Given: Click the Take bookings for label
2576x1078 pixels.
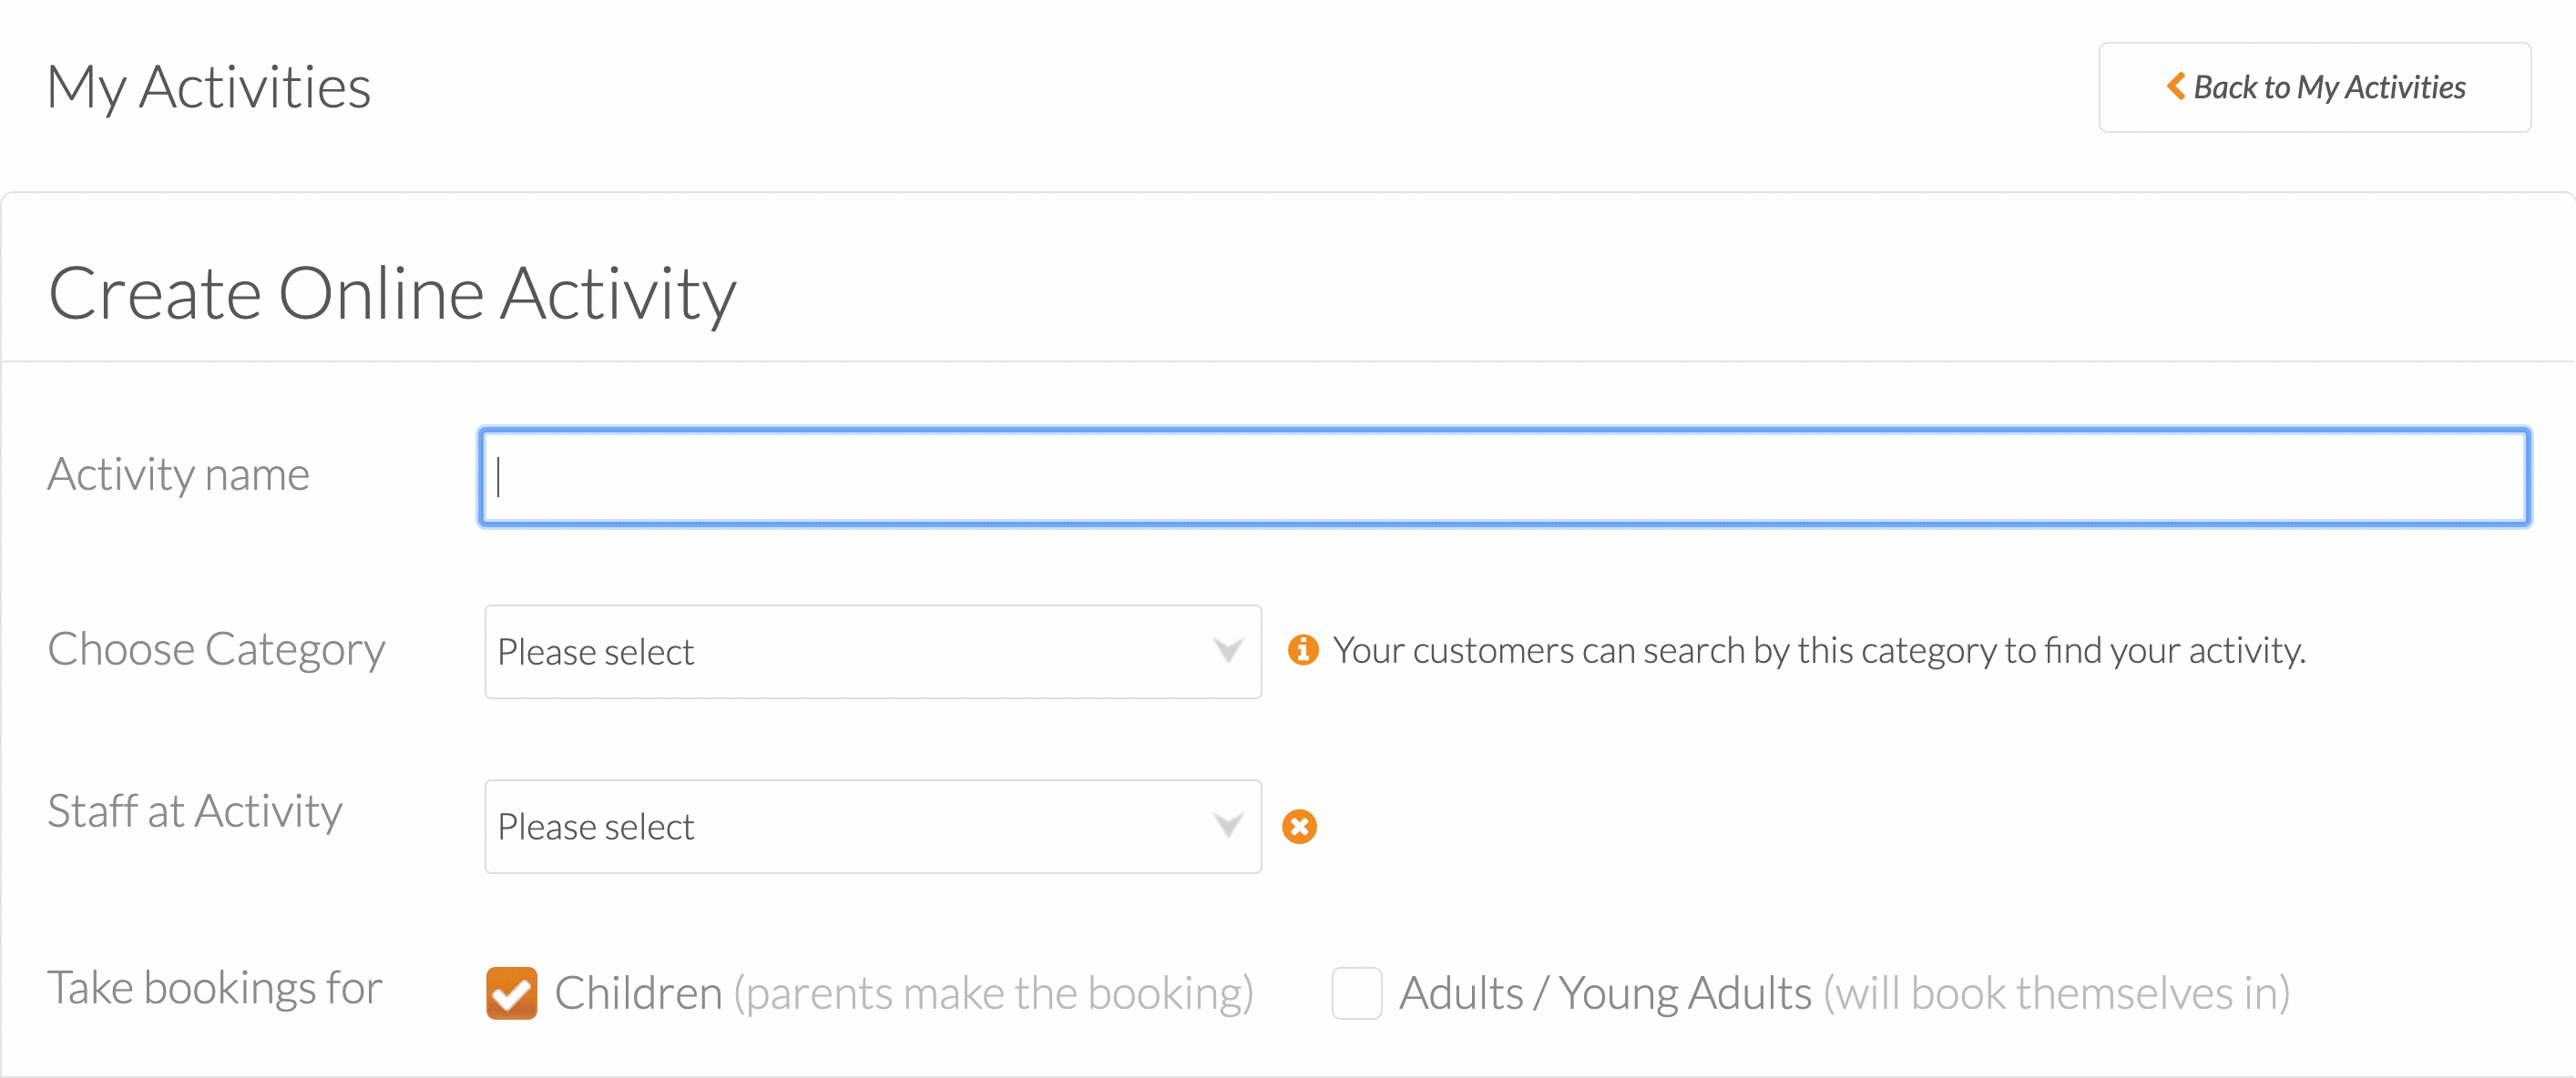Looking at the screenshot, I should (215, 988).
